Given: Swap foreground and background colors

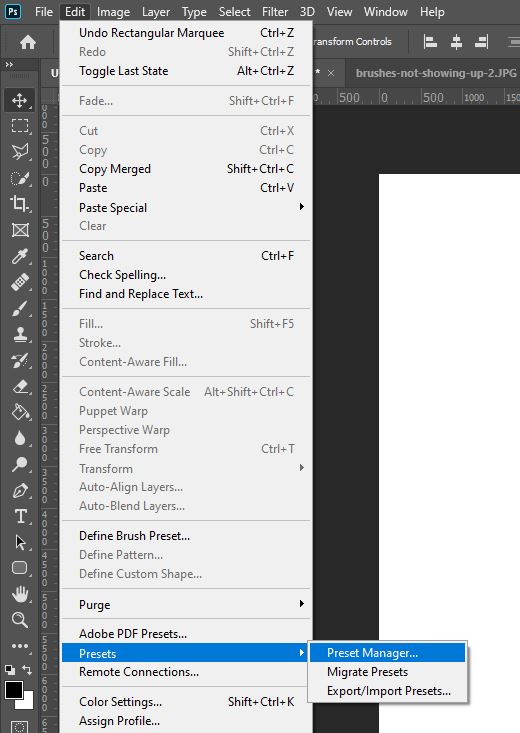Looking at the screenshot, I should [x=28, y=670].
